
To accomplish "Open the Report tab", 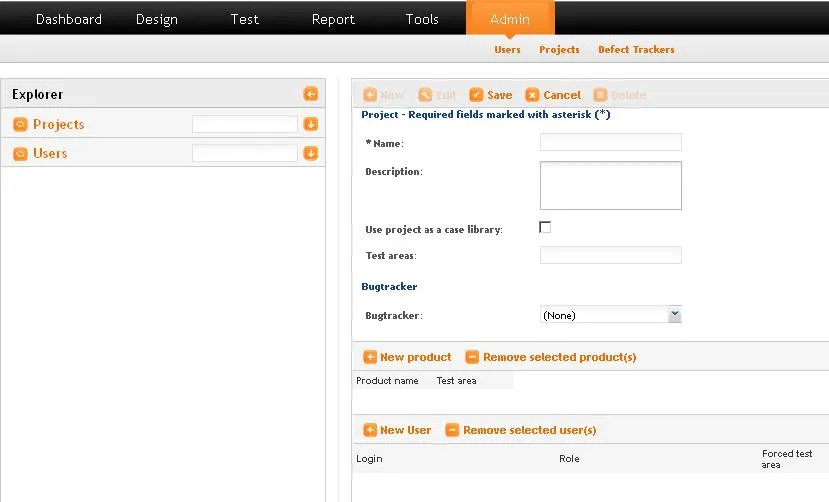I will pyautogui.click(x=333, y=19).
